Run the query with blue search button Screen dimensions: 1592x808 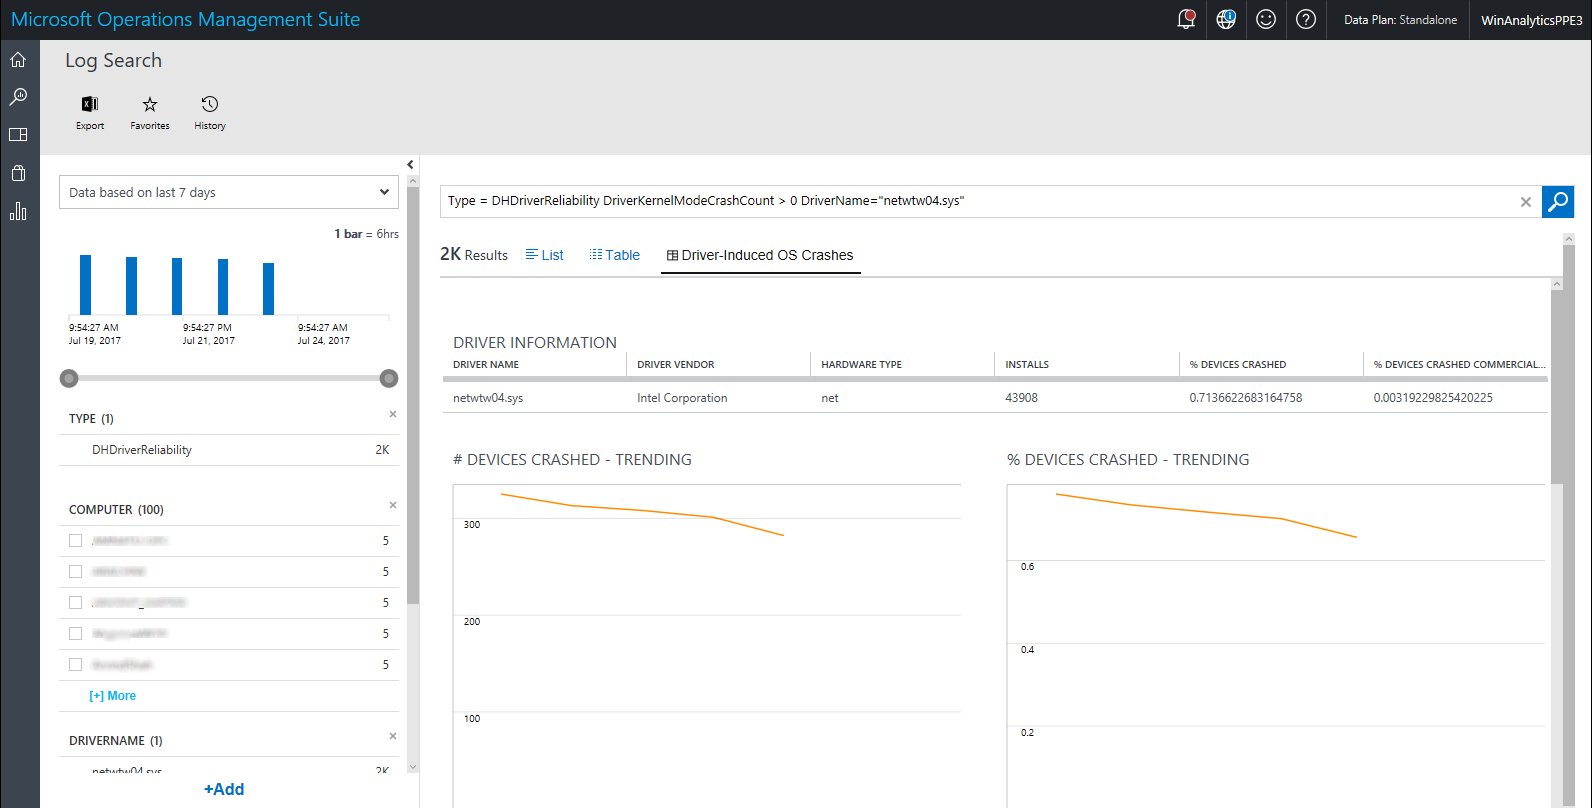(x=1557, y=202)
